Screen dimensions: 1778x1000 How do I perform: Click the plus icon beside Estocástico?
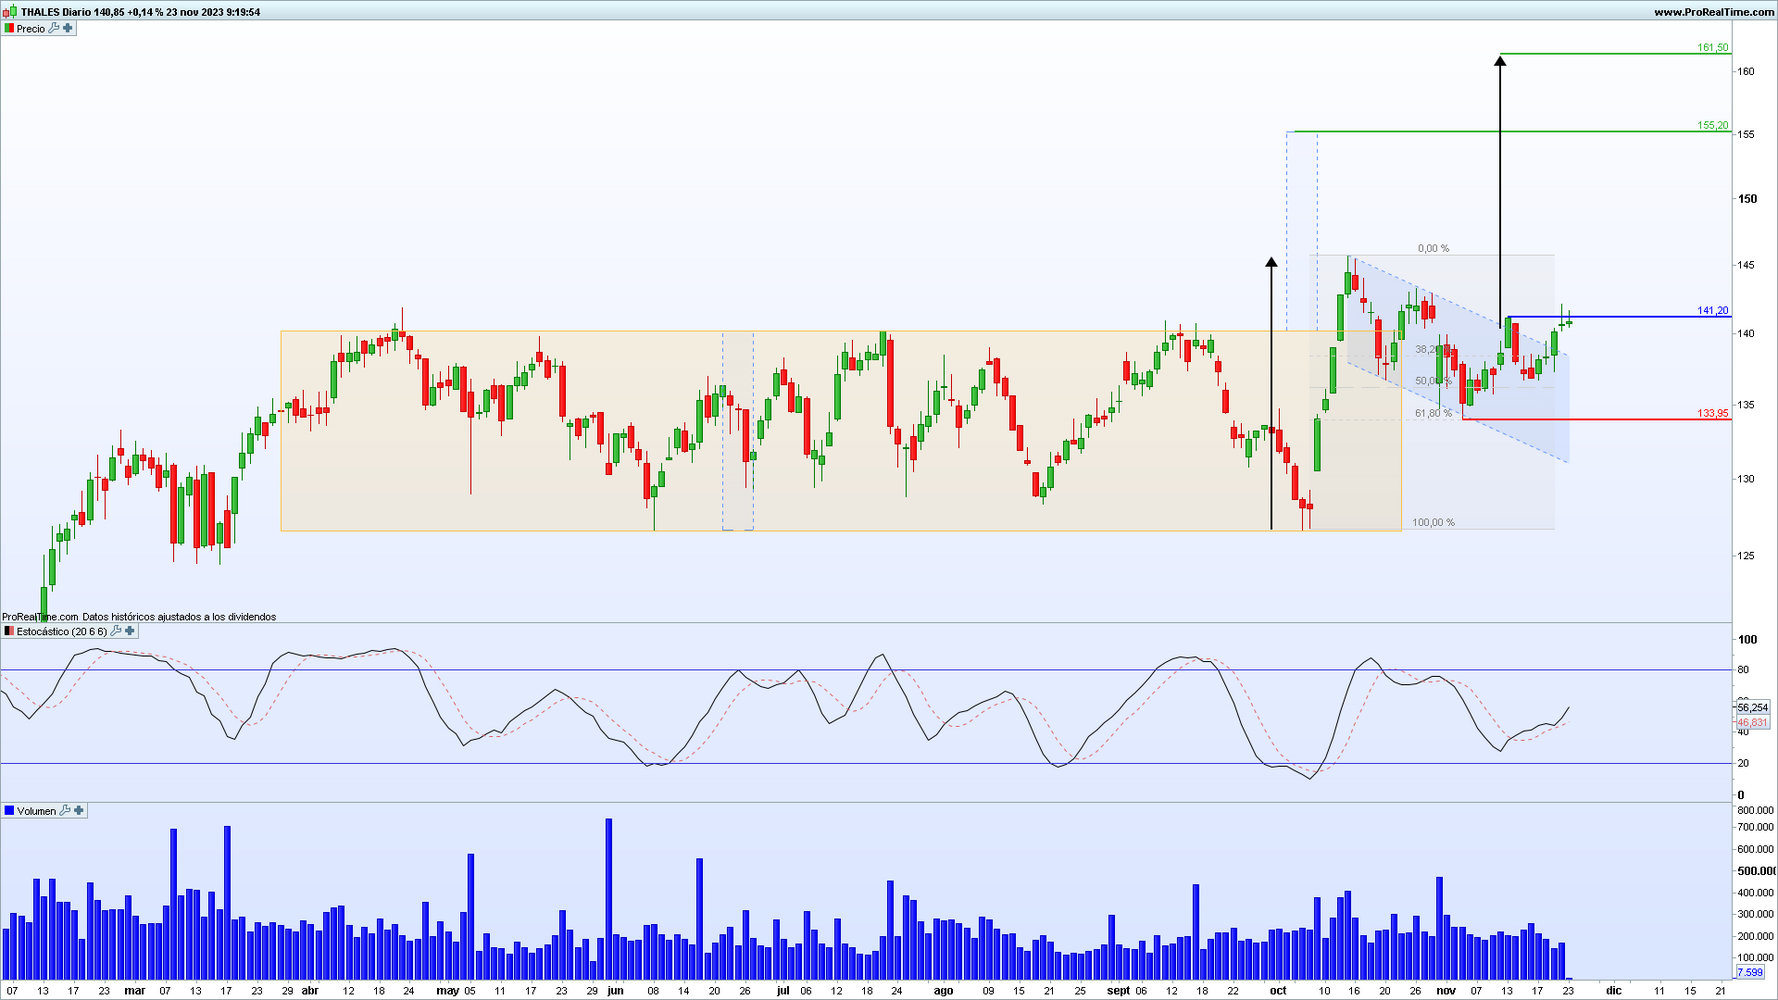[x=130, y=631]
